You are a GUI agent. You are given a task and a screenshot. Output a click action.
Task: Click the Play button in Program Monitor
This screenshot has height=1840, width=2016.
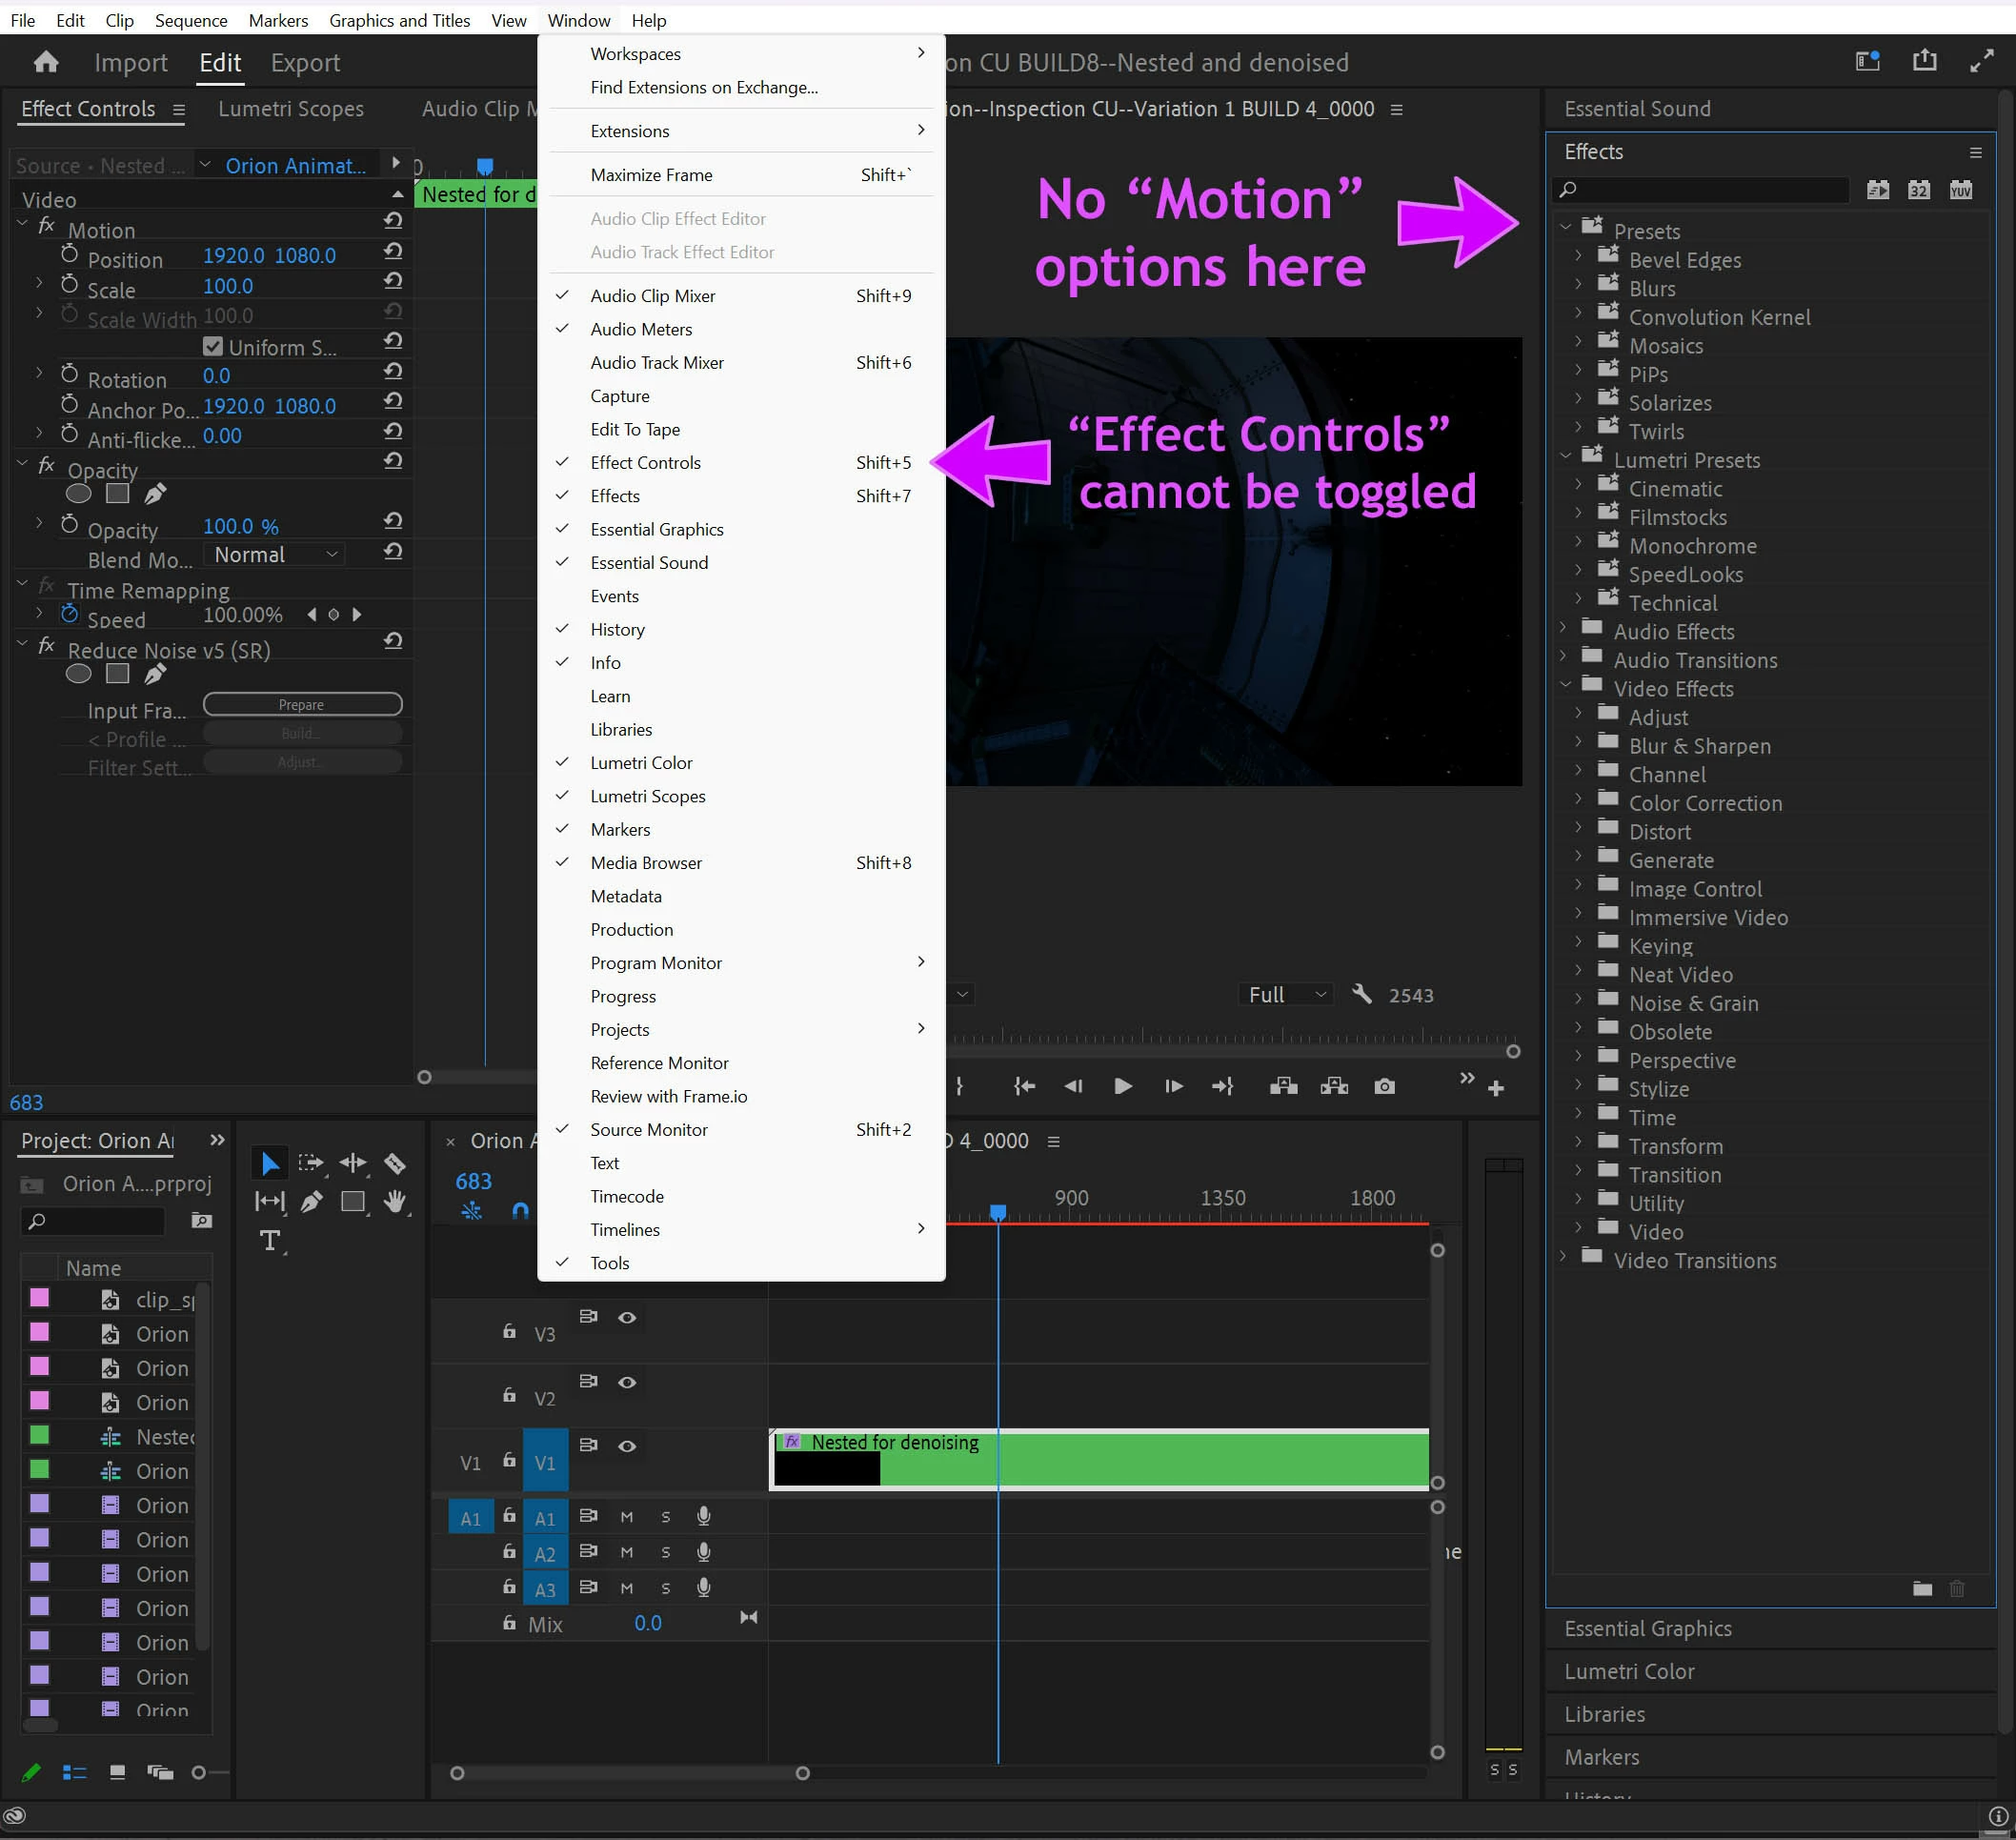pyautogui.click(x=1122, y=1086)
